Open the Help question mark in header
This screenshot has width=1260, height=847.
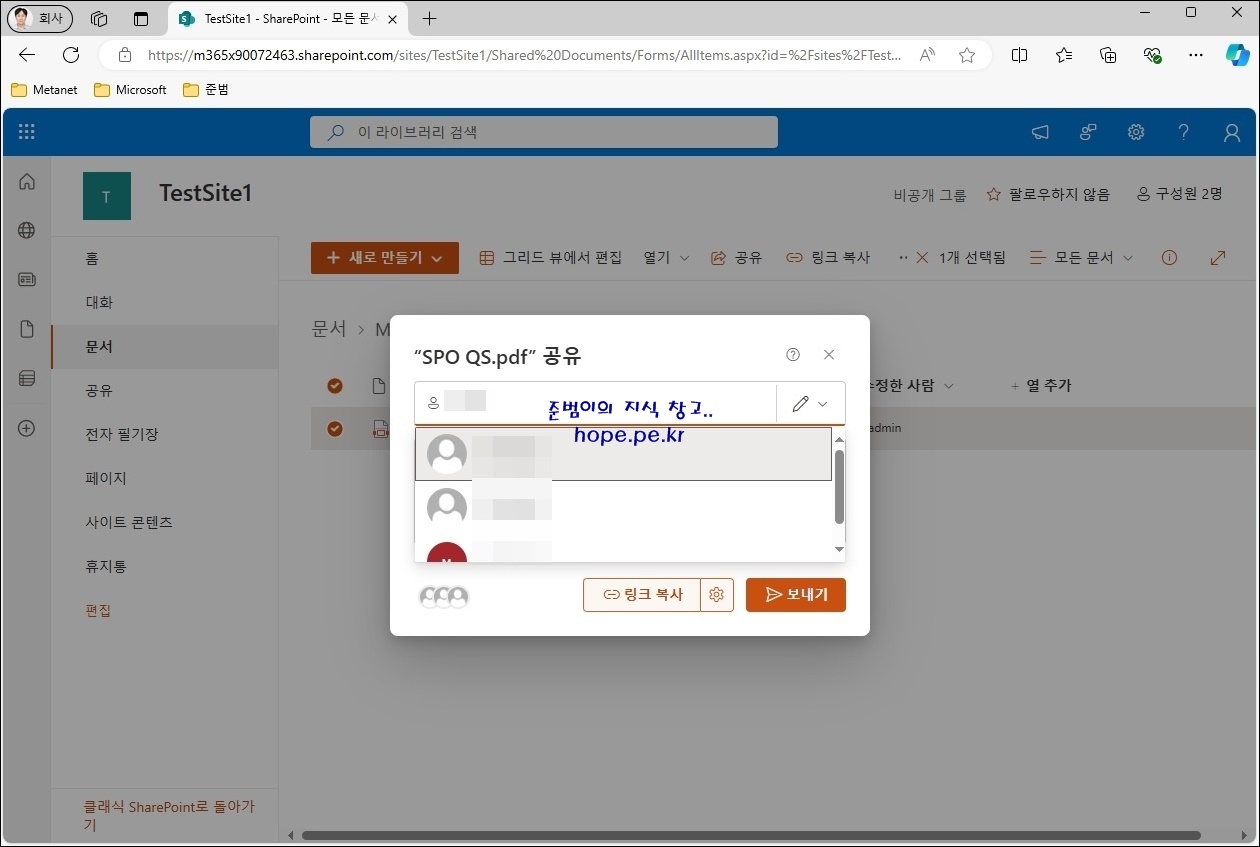pyautogui.click(x=1184, y=132)
